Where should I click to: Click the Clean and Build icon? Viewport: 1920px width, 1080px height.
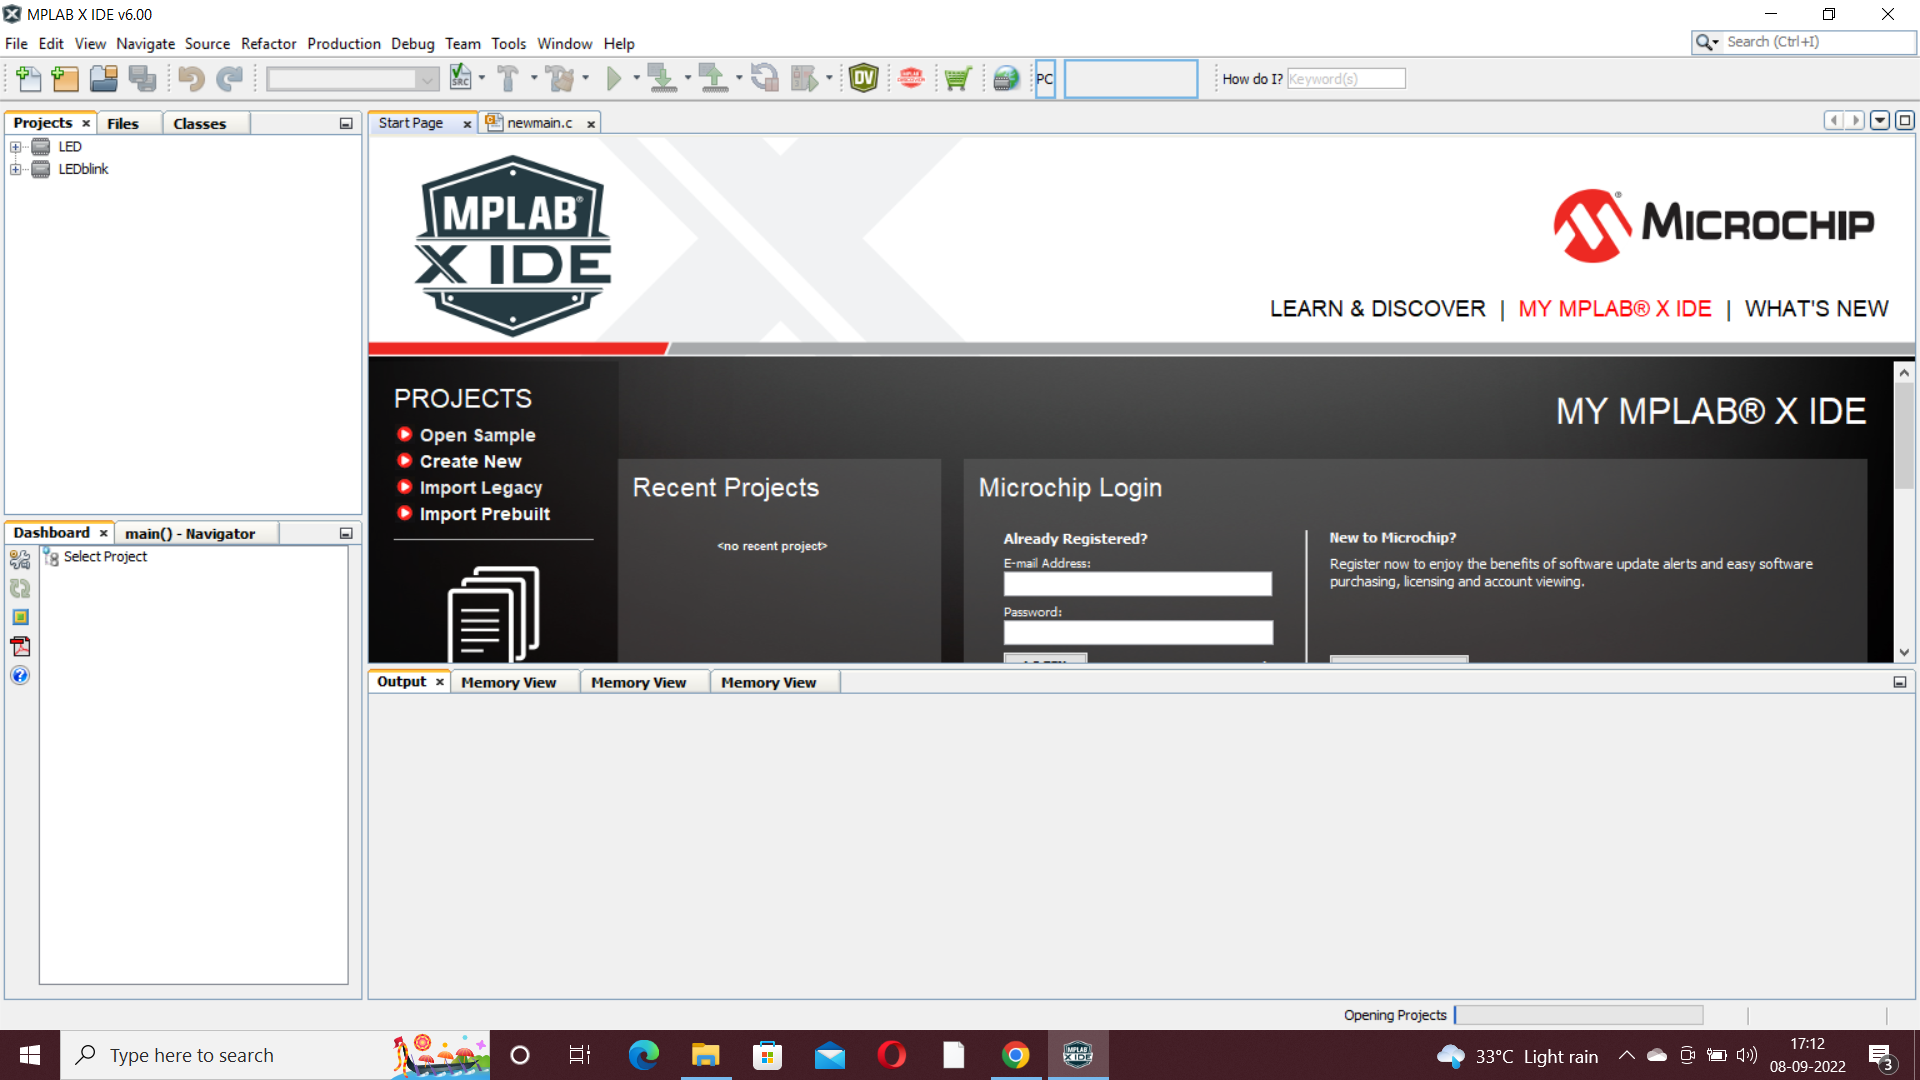point(561,78)
